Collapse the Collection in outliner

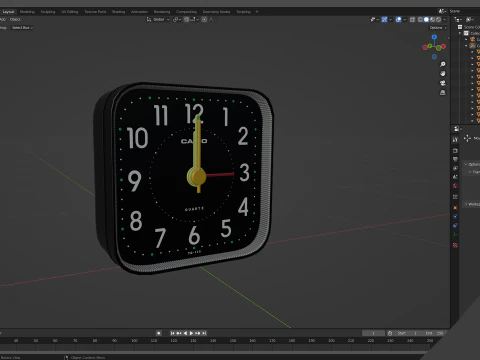[x=460, y=33]
